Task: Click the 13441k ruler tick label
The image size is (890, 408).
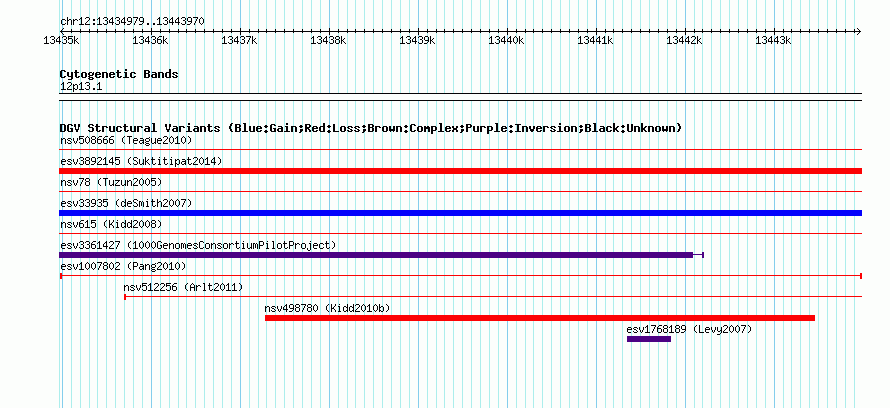Action: (595, 40)
